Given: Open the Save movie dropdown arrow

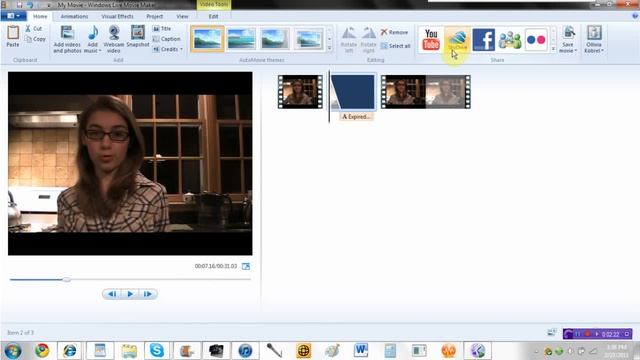Looking at the screenshot, I should pos(576,51).
